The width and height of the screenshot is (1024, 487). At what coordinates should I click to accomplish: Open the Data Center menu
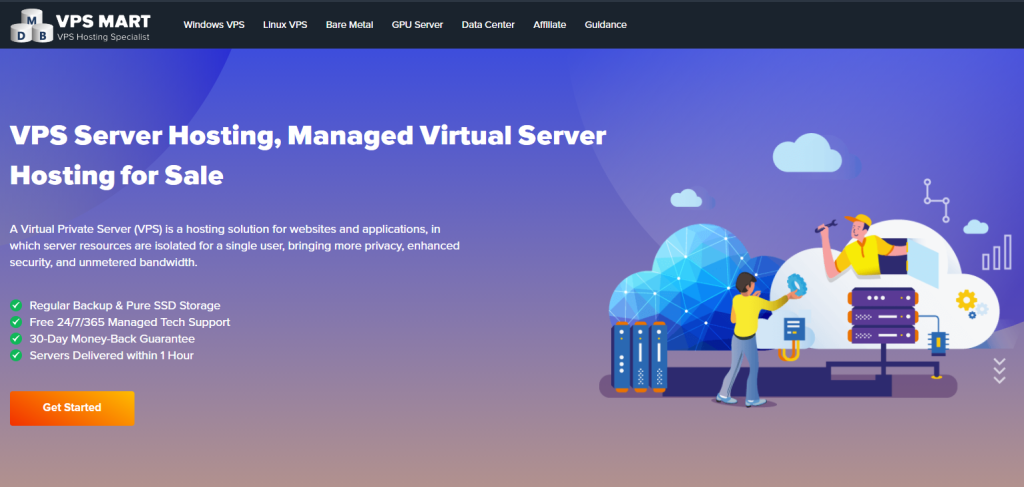pyautogui.click(x=488, y=25)
